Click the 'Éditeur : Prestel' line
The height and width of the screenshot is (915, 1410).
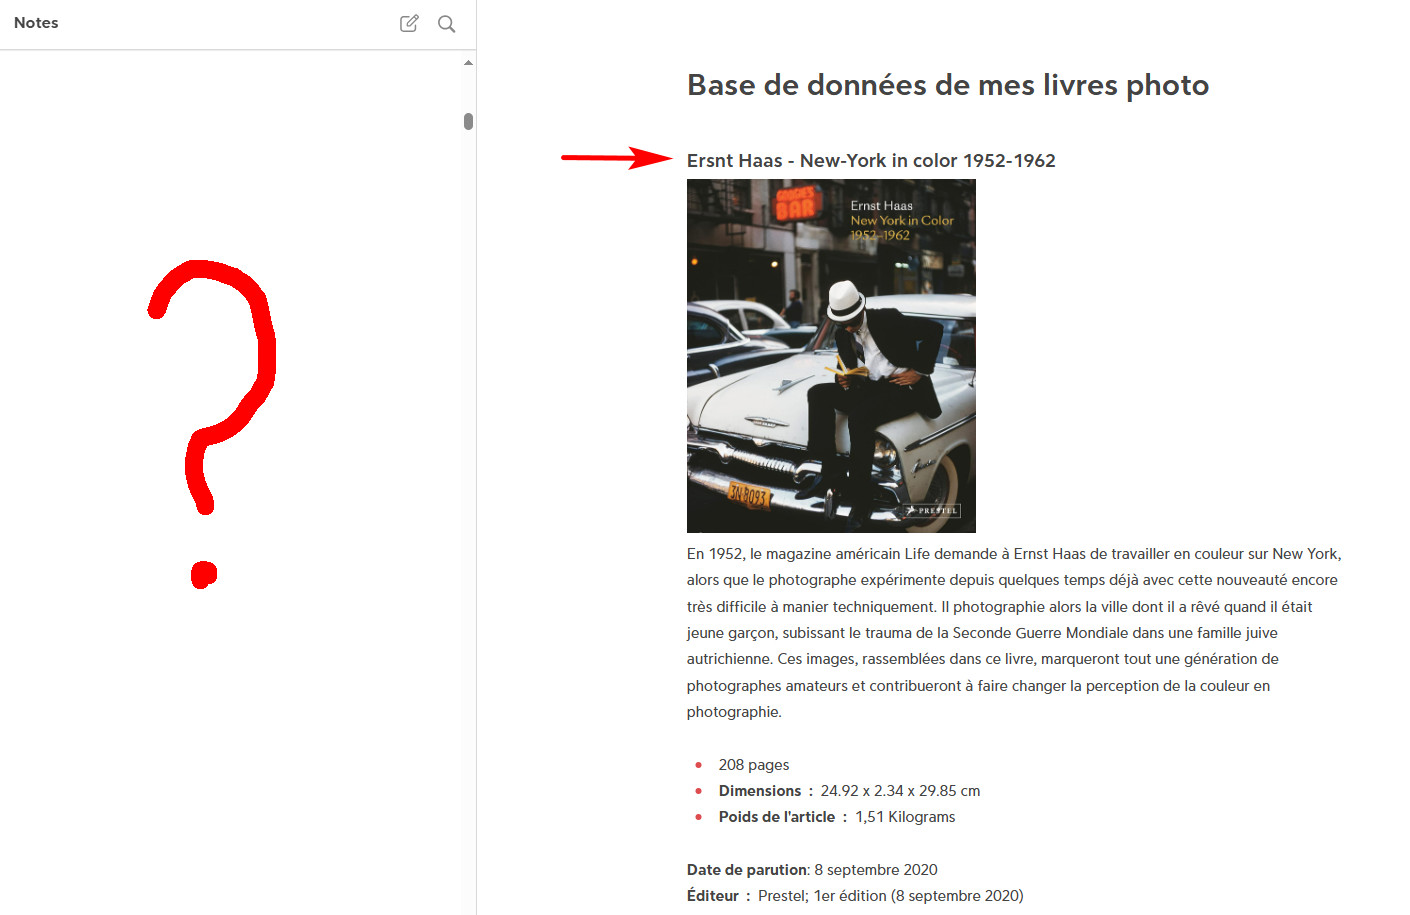click(855, 896)
